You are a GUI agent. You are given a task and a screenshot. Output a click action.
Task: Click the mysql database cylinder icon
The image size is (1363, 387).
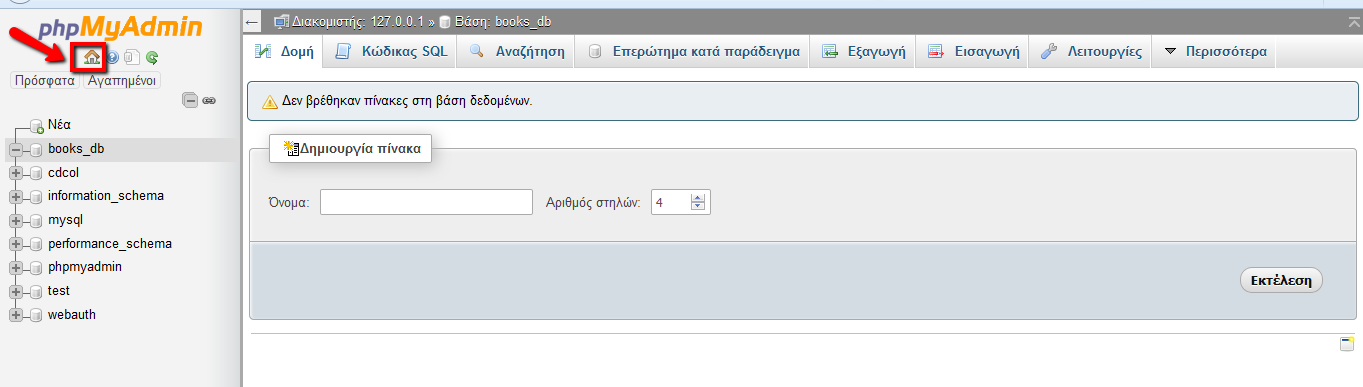(36, 221)
